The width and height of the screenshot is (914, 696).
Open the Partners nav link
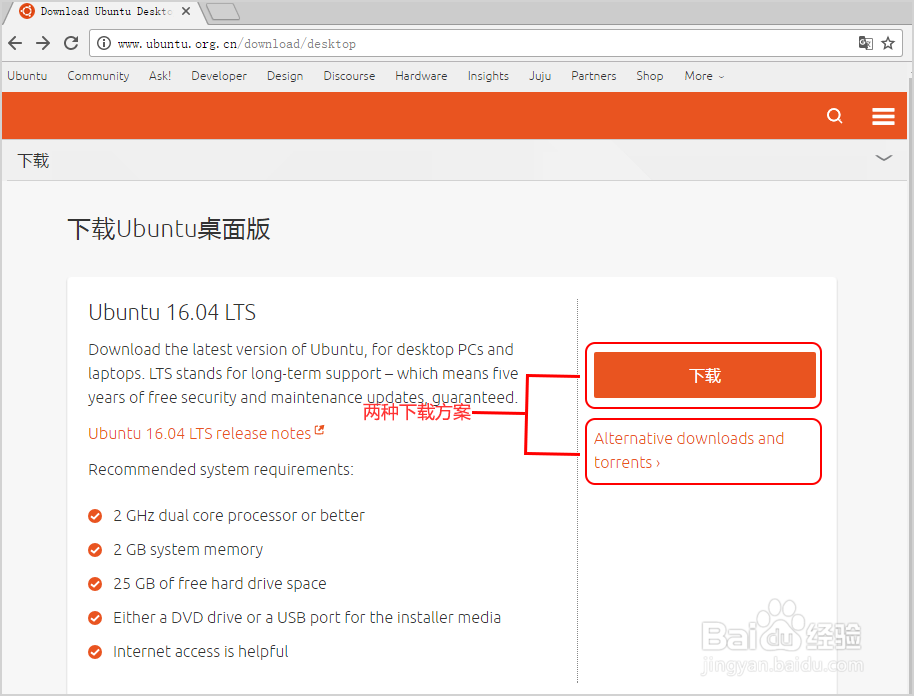click(x=593, y=76)
